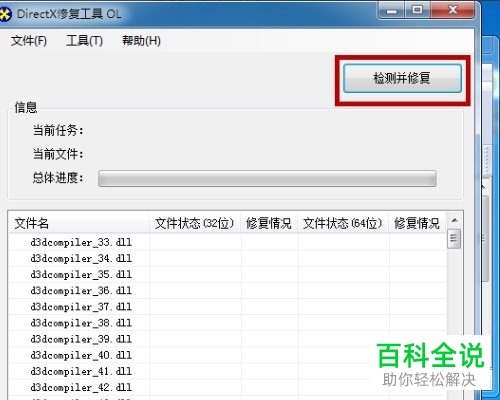The height and width of the screenshot is (400, 500).
Task: Maximize the DirectX repair tool window
Action: coord(417,10)
